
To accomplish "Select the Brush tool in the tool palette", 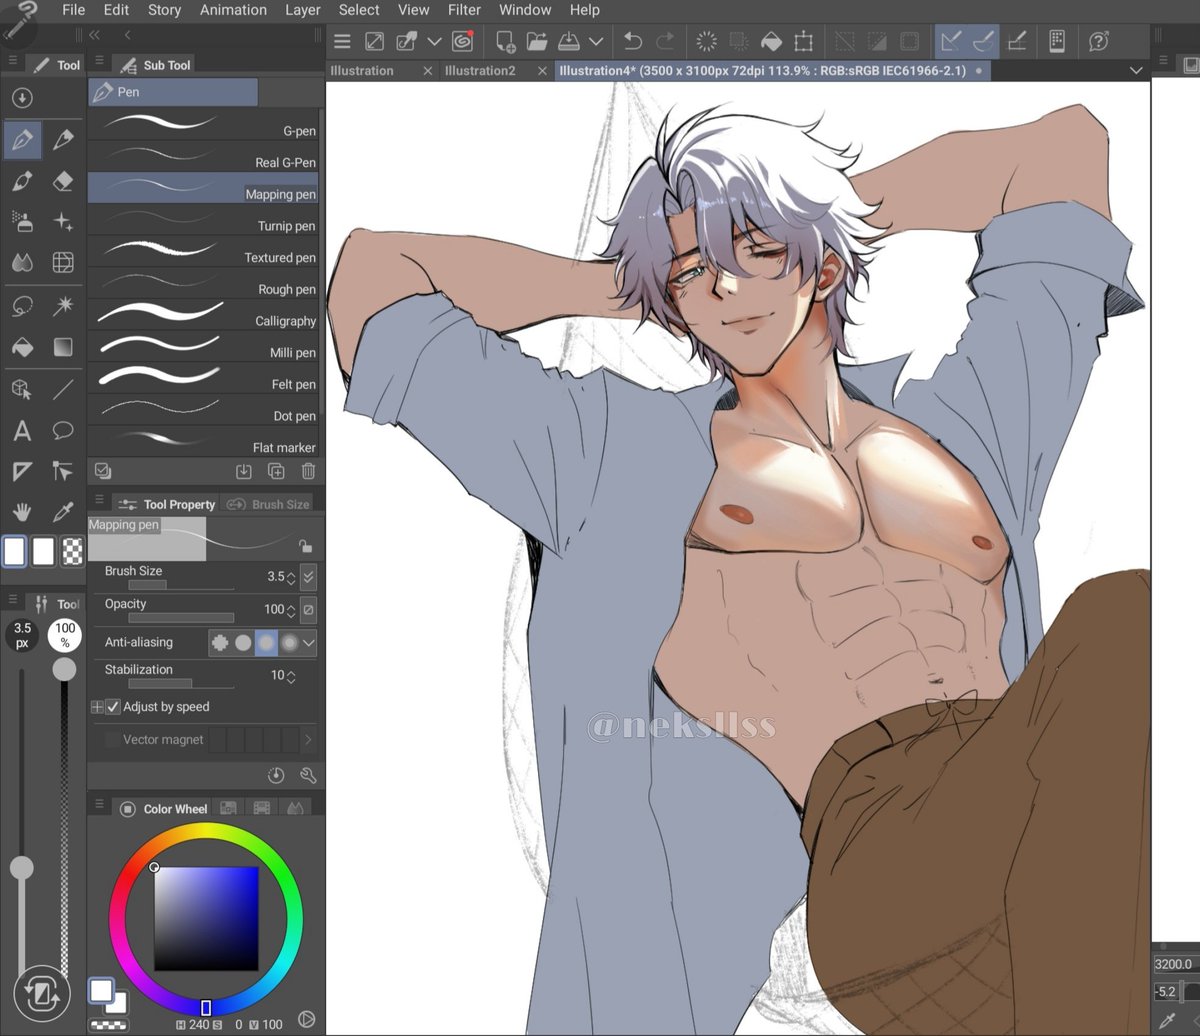I will click(x=22, y=181).
